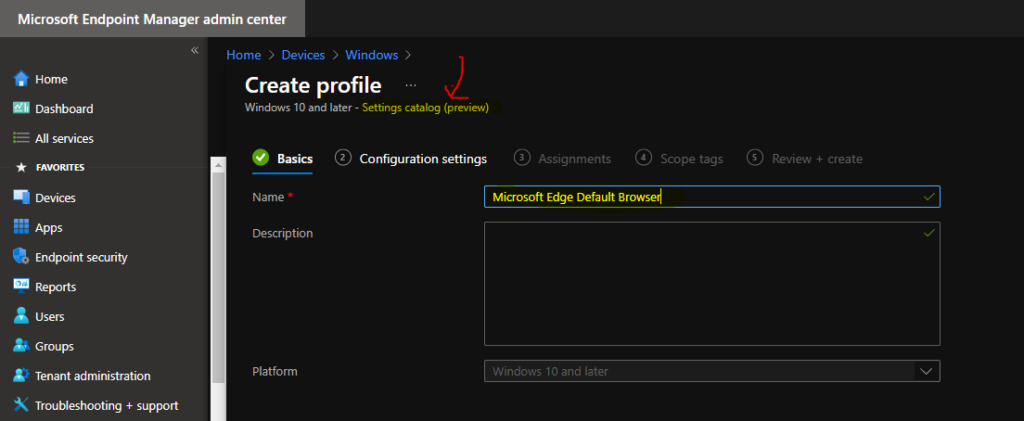Open Home in the left menu

[x=51, y=79]
